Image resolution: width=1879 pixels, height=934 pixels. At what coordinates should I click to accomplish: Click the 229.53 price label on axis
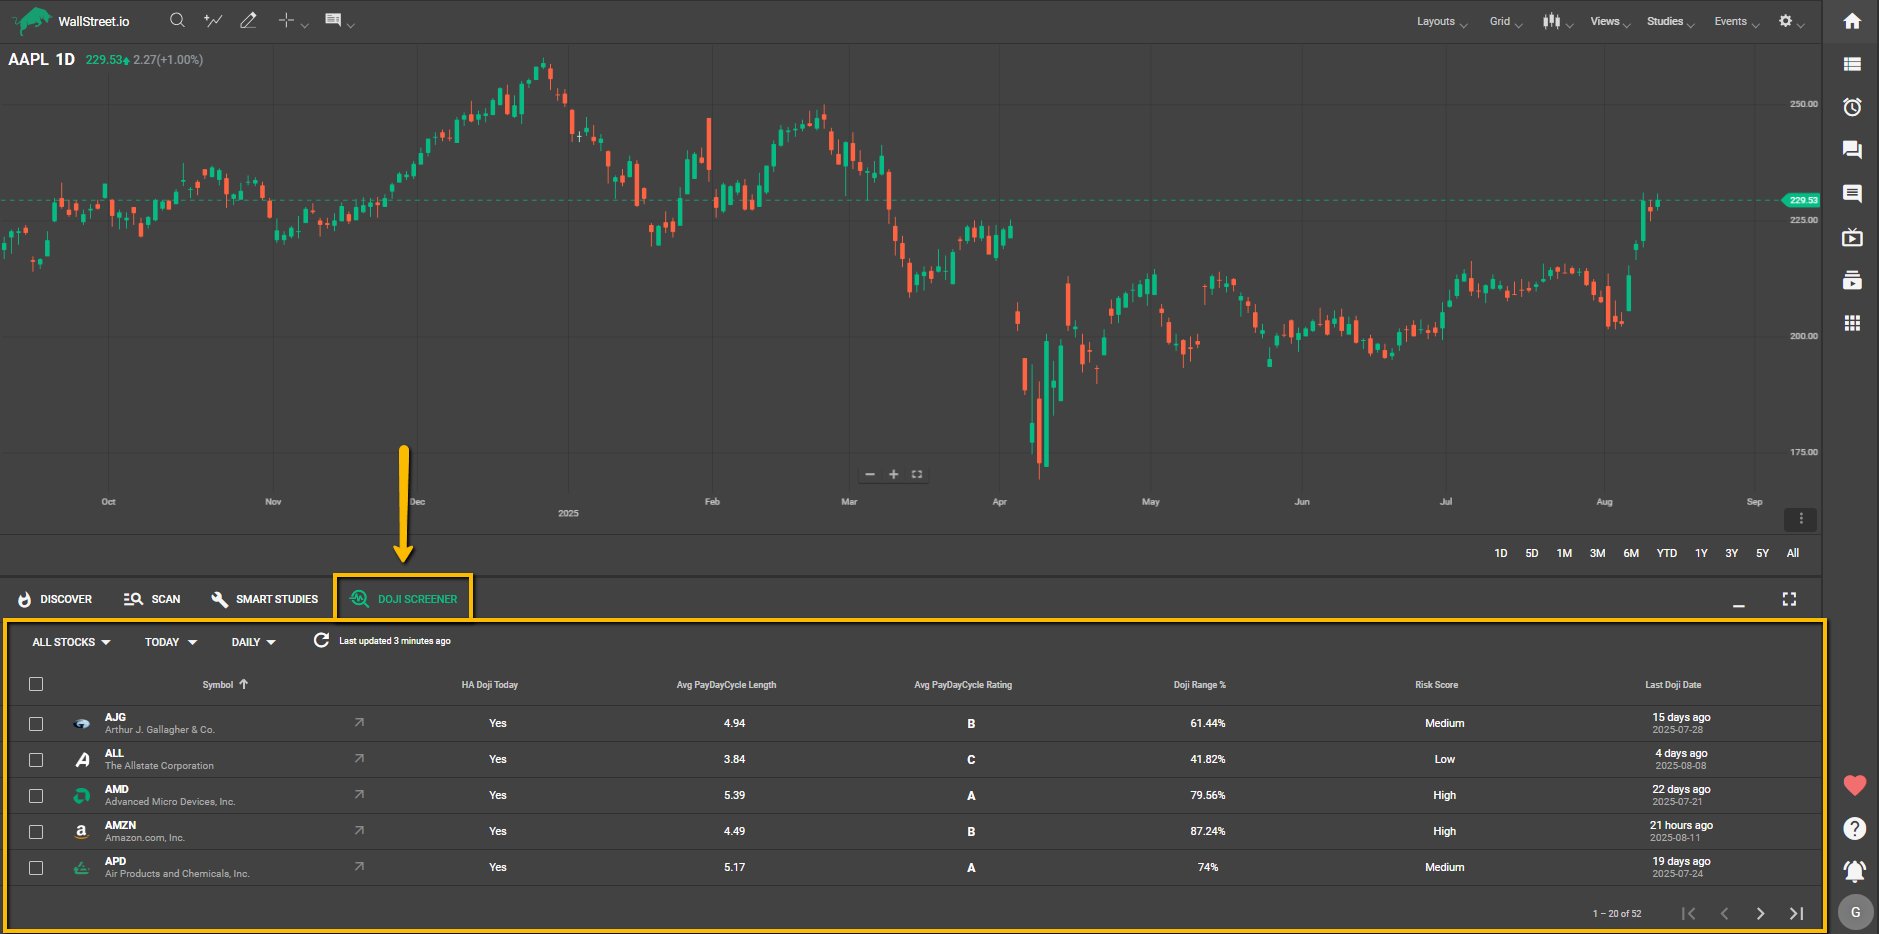pyautogui.click(x=1802, y=200)
